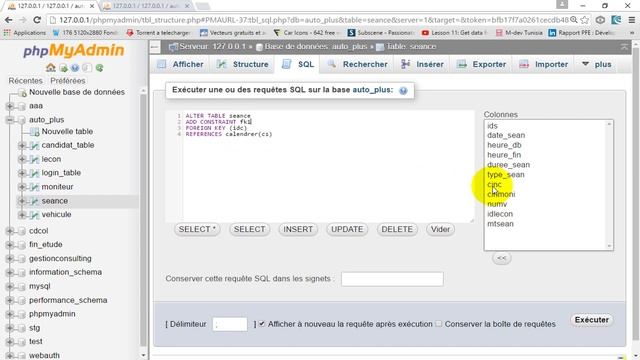Switch to Afficher tab
The height and width of the screenshot is (360, 640).
[x=180, y=64]
